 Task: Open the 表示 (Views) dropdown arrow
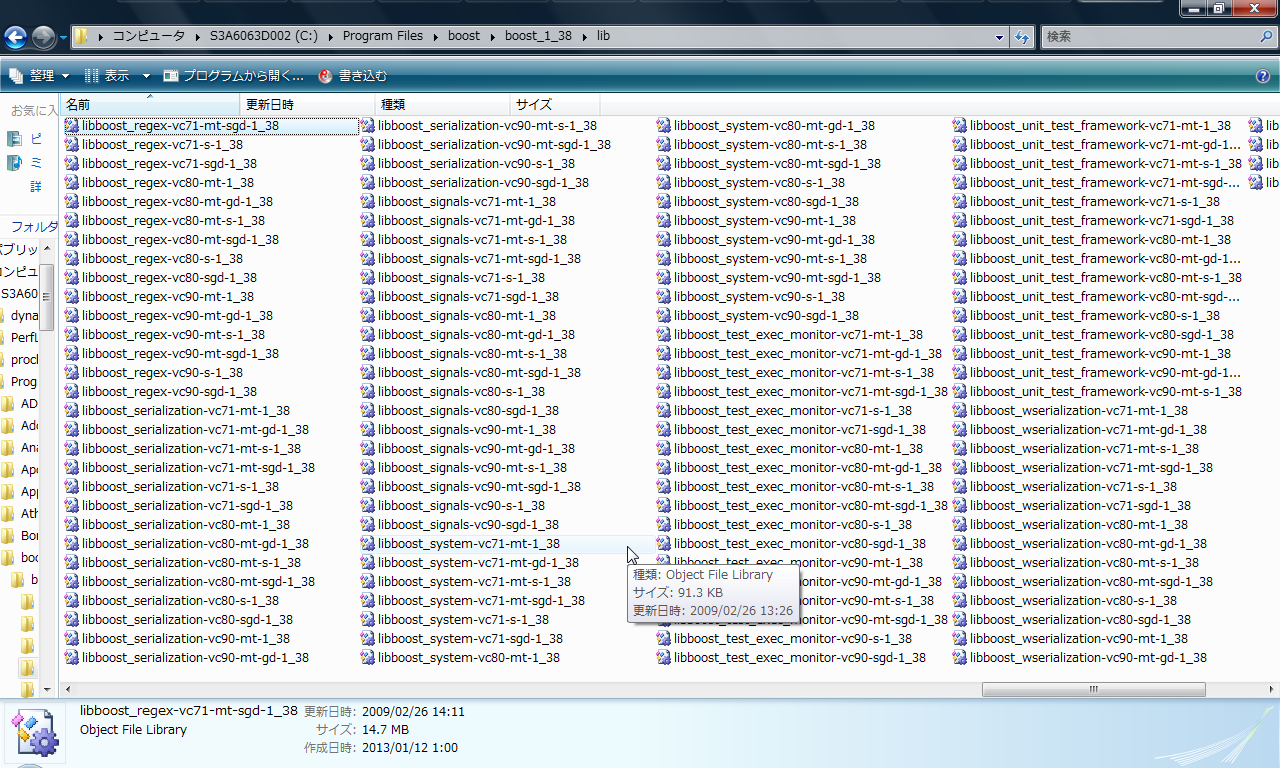tap(146, 76)
